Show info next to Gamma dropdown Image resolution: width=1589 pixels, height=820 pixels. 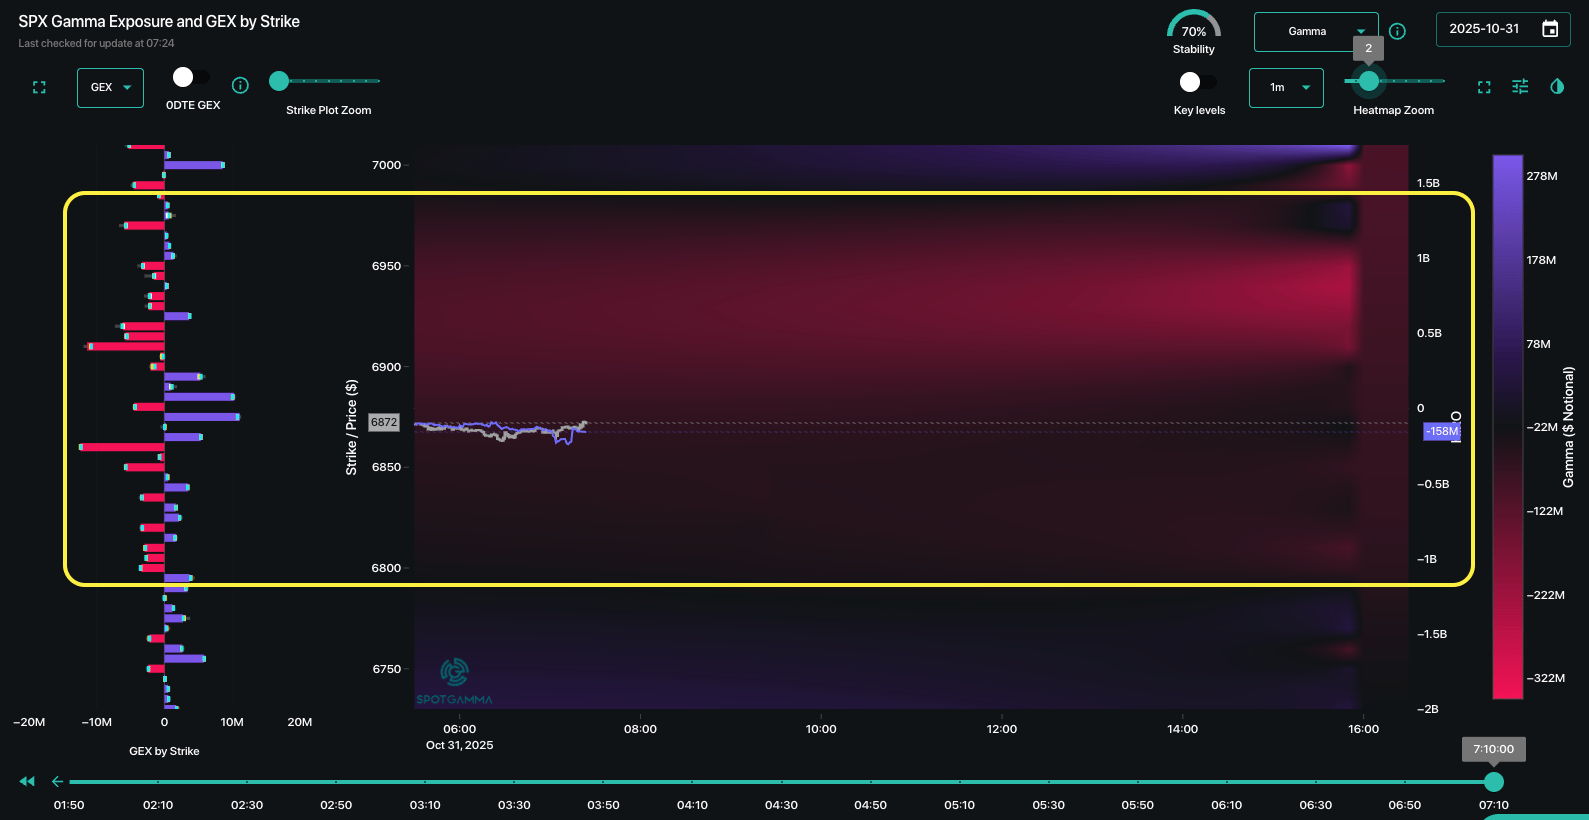pyautogui.click(x=1398, y=31)
